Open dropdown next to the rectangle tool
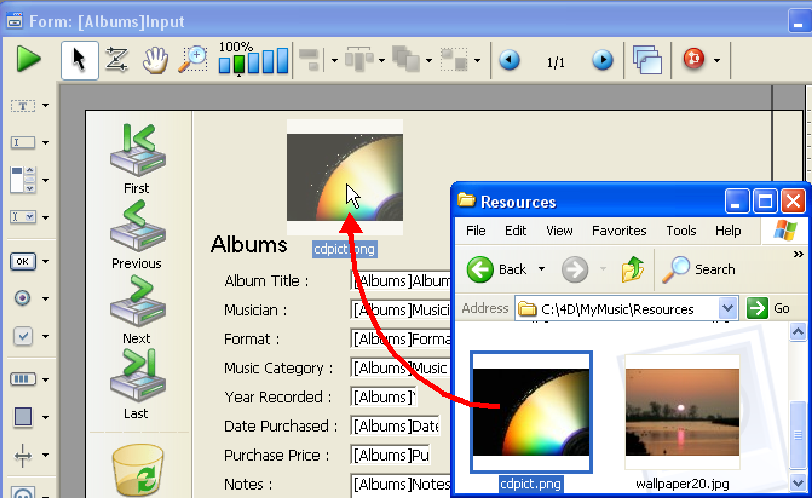The width and height of the screenshot is (812, 498). [46, 417]
